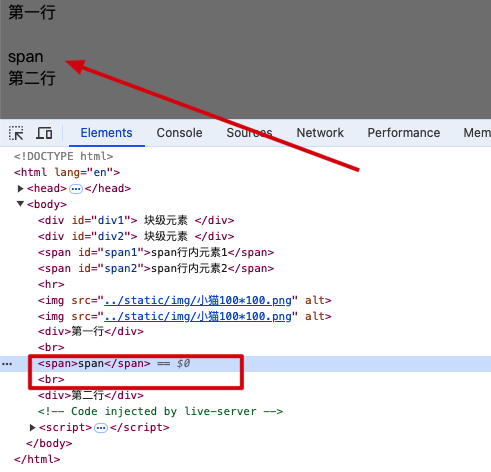
Task: Click the ellipsis badge inside the script tag
Action: 101,428
